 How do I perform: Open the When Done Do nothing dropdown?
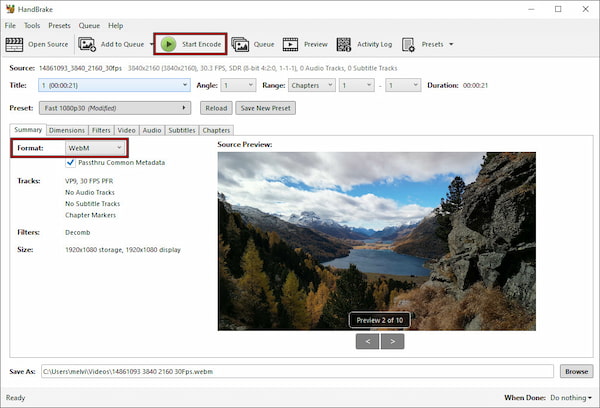[x=571, y=398]
